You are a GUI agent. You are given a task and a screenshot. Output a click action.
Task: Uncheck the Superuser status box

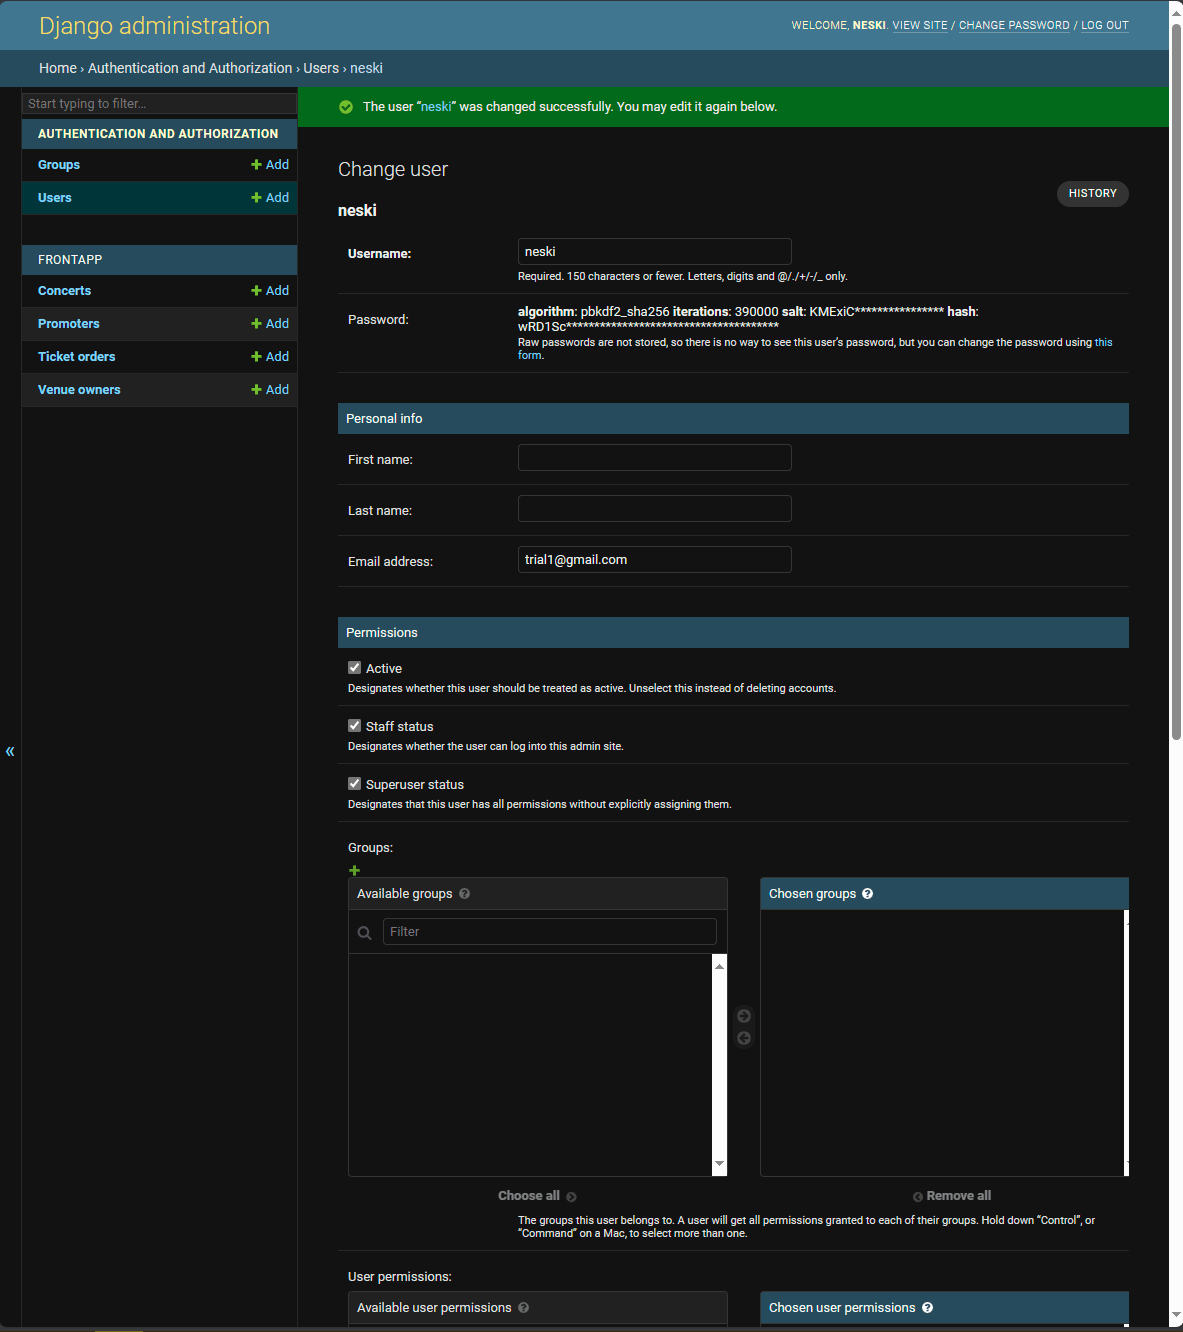[x=354, y=783]
